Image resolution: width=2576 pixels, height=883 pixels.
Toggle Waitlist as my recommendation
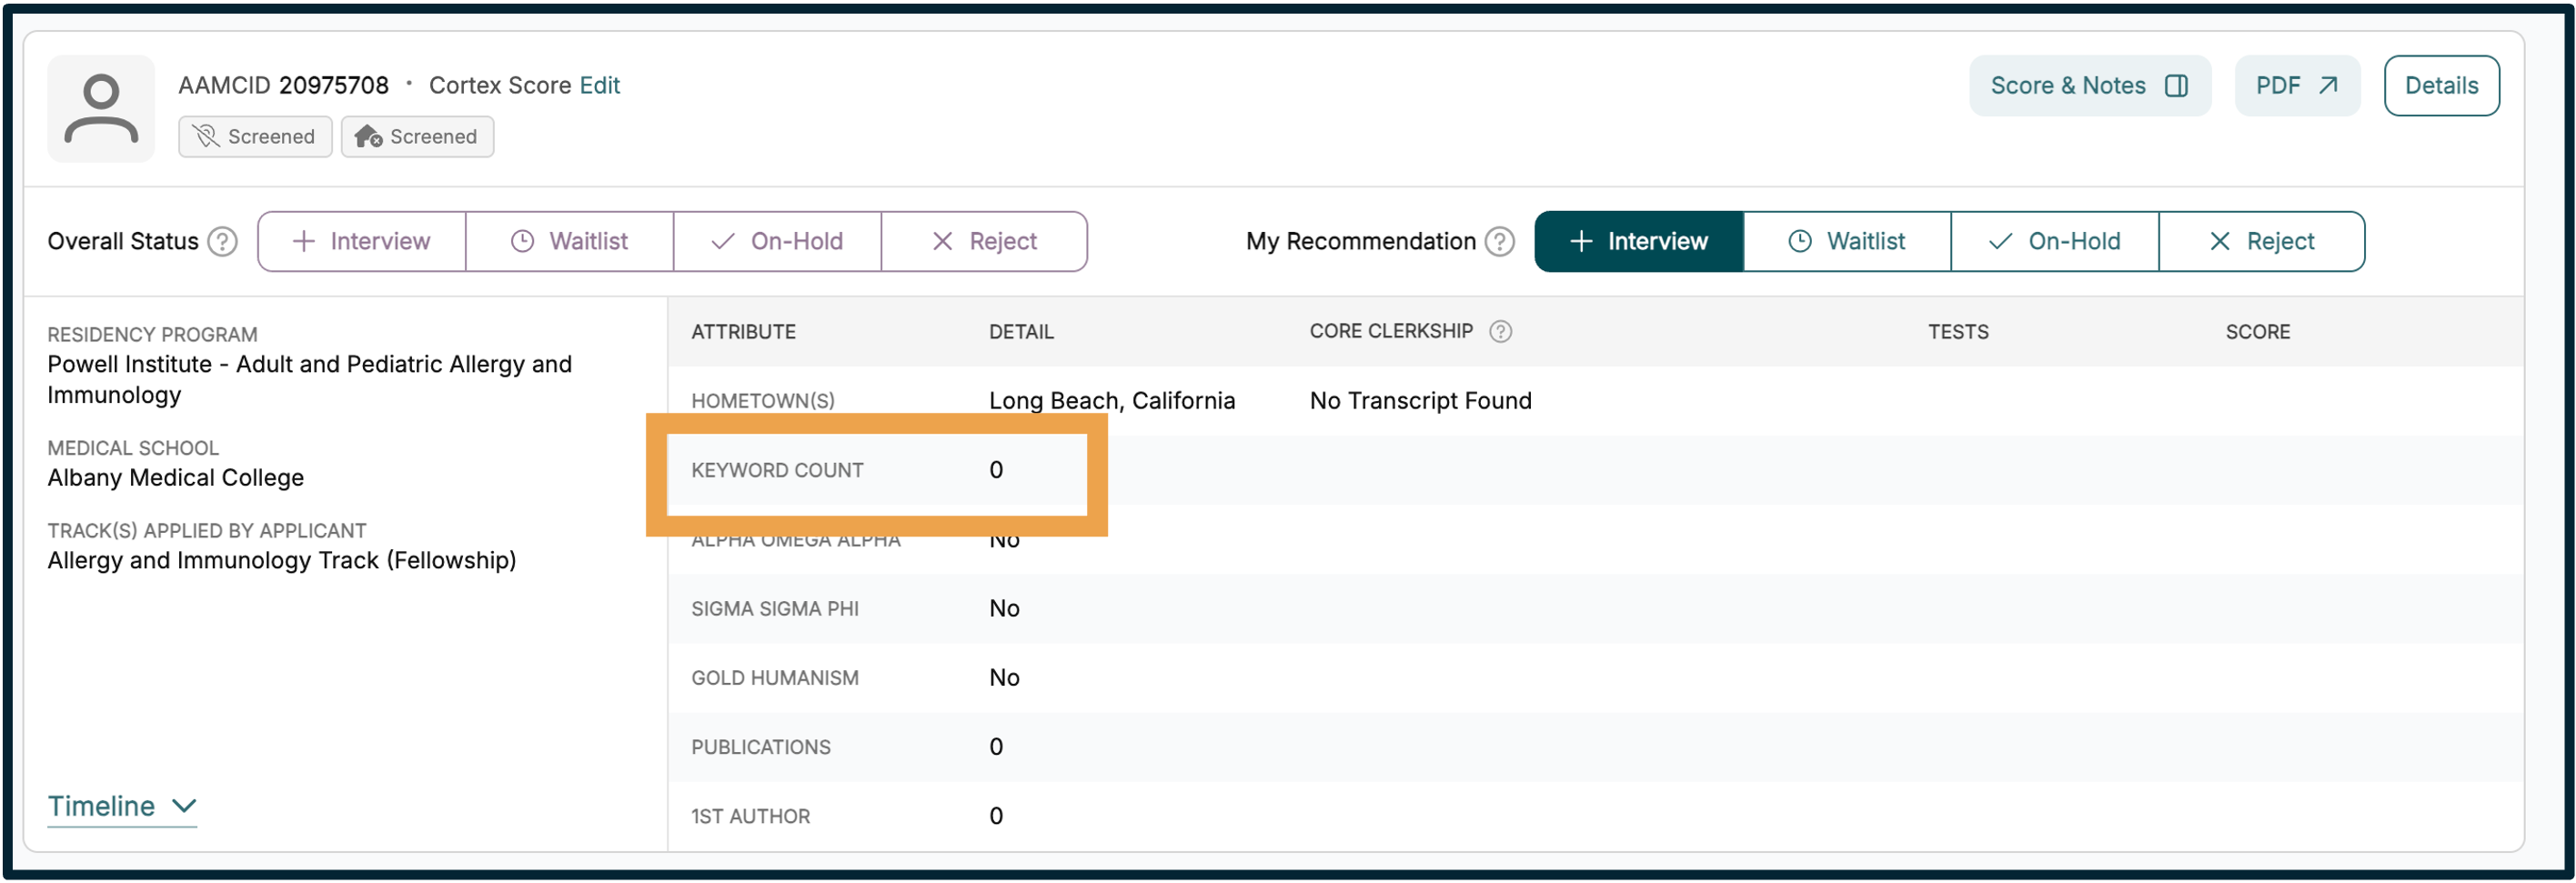(x=1846, y=241)
